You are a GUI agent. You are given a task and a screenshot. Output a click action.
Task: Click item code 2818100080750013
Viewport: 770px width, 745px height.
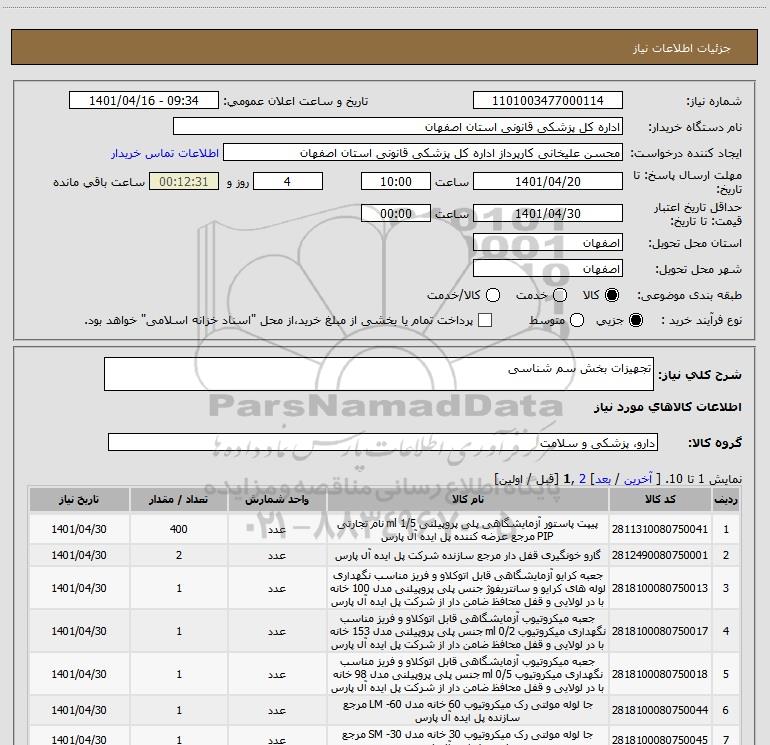pos(660,588)
